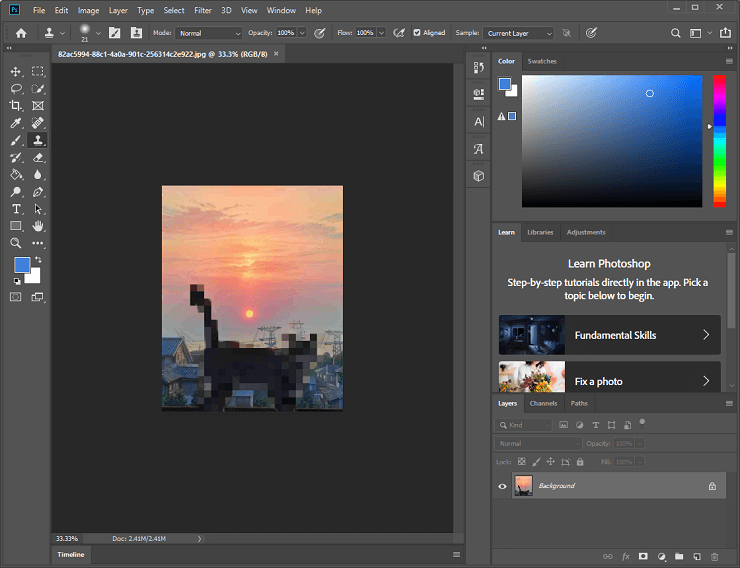The height and width of the screenshot is (568, 740).
Task: Select the Blur tool
Action: pos(38,175)
